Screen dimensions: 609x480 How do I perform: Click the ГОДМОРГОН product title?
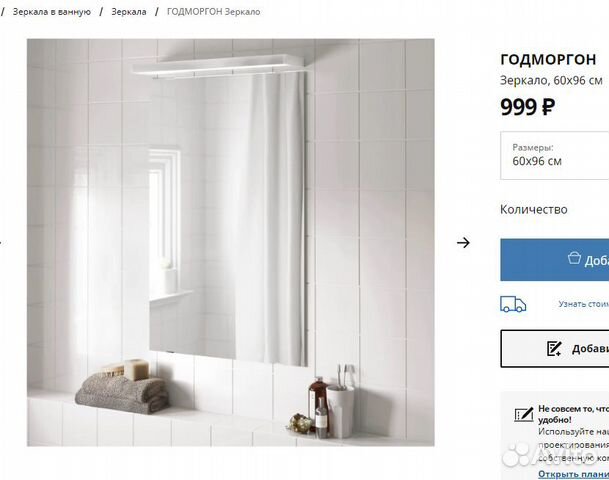548,59
